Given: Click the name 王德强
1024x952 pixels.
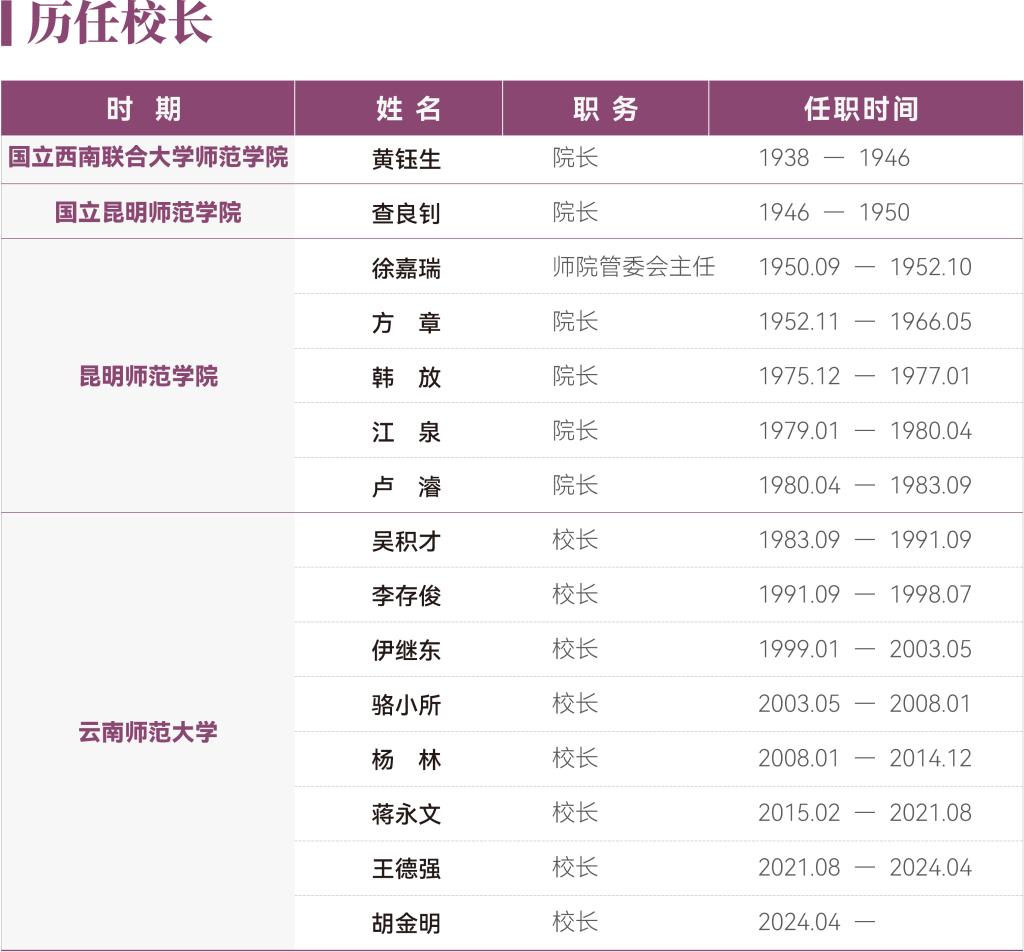Looking at the screenshot, I should coord(406,869).
